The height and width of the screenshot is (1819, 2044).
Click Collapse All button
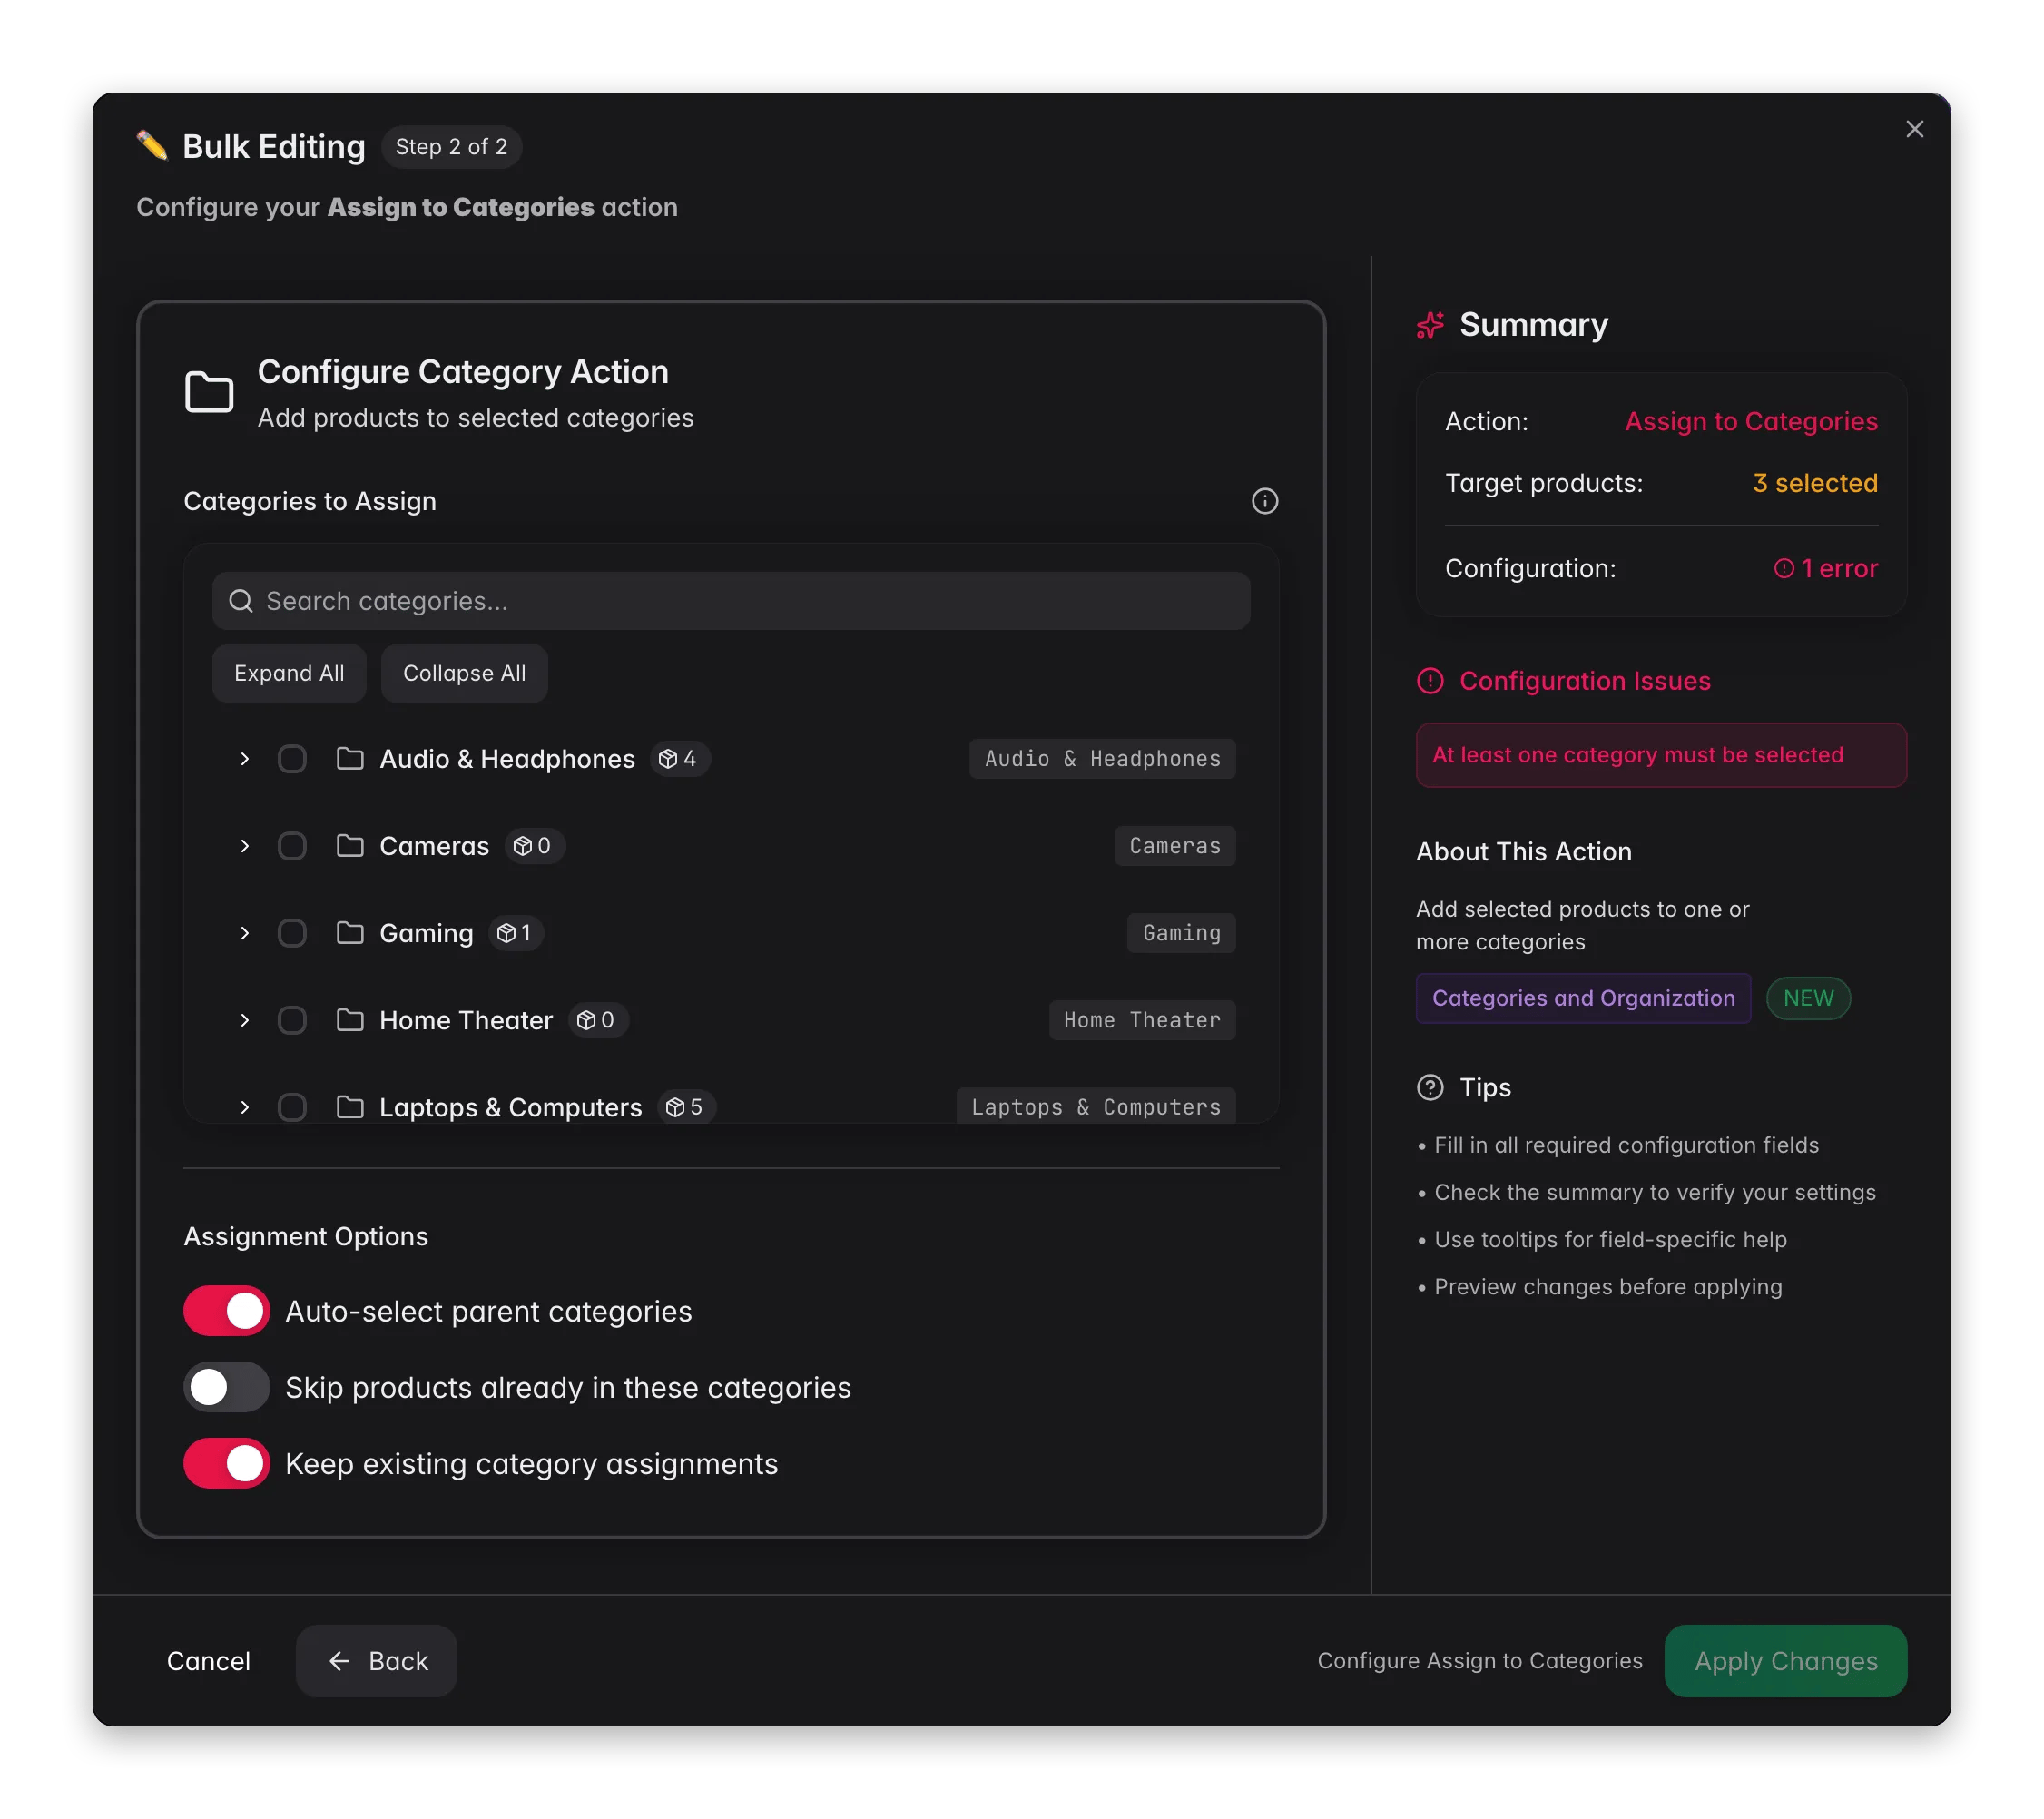(464, 673)
